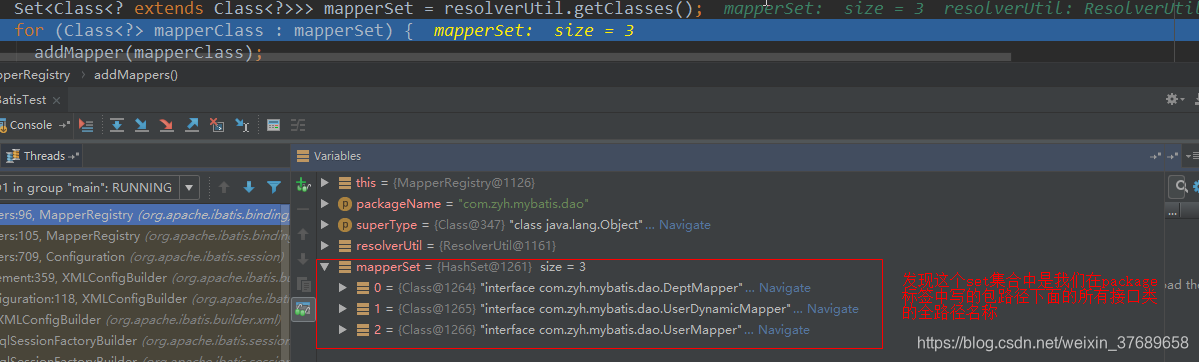Expand the 'this' MapperRegistry variable
This screenshot has height=362, width=1199.
326,183
